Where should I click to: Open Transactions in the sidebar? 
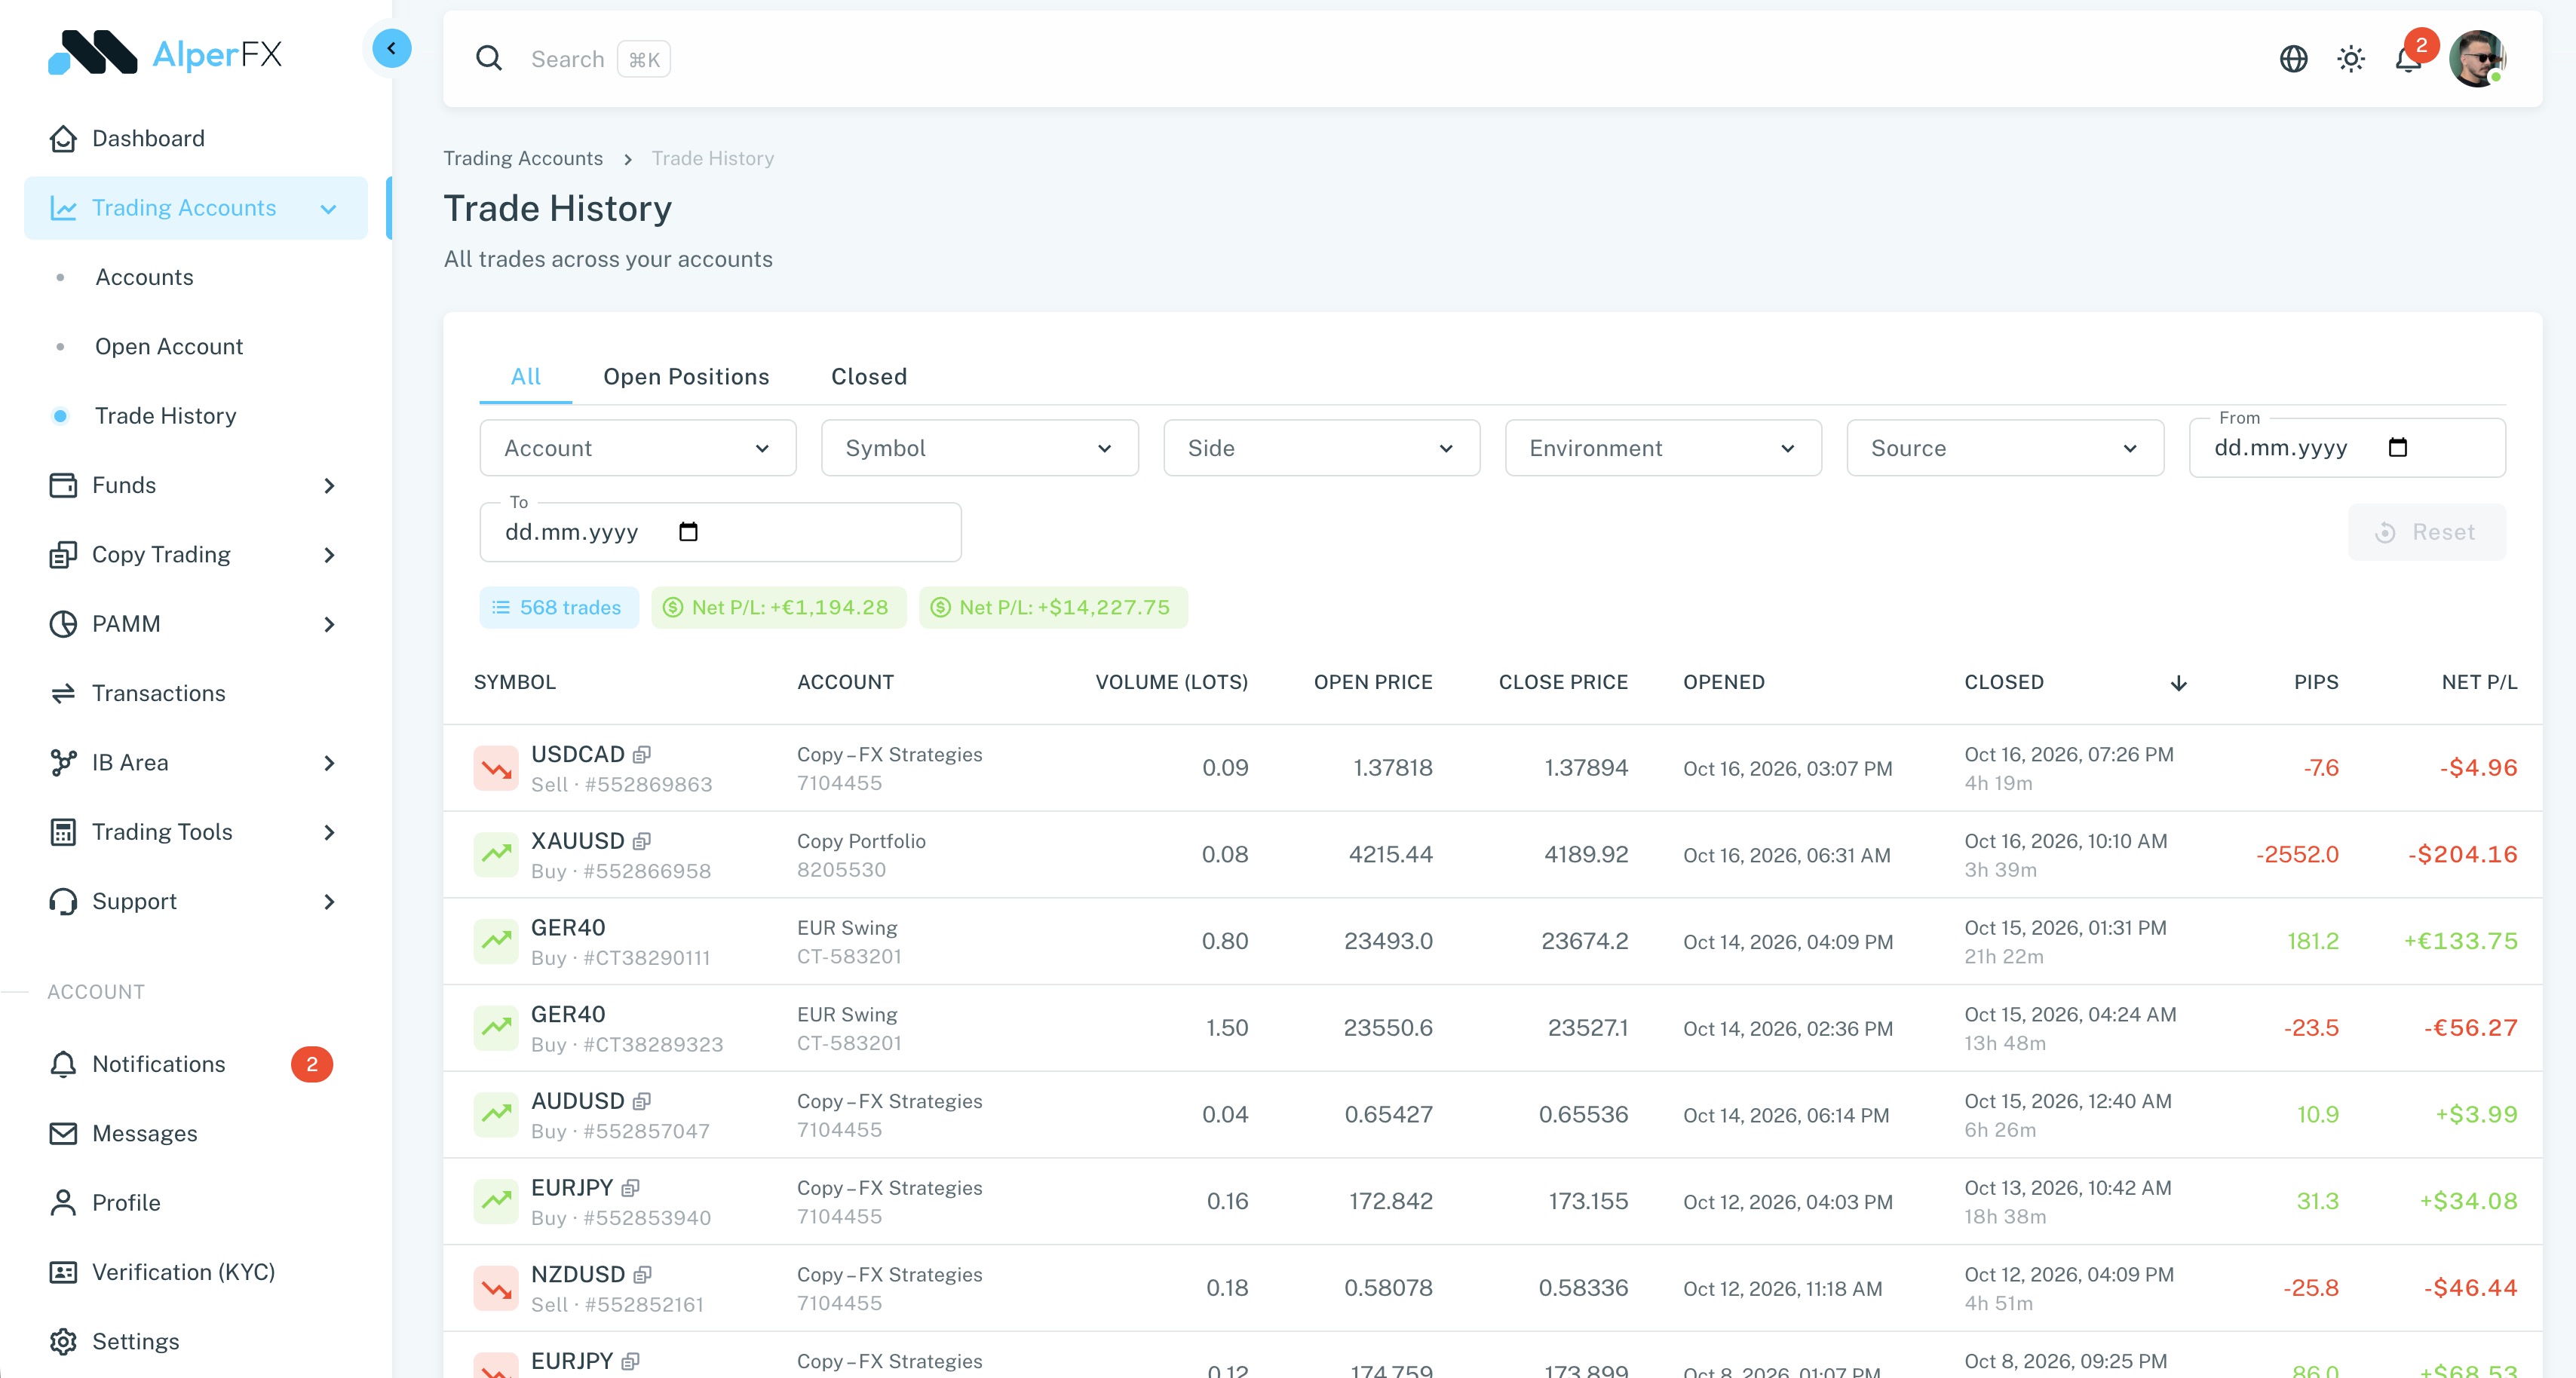coord(196,693)
